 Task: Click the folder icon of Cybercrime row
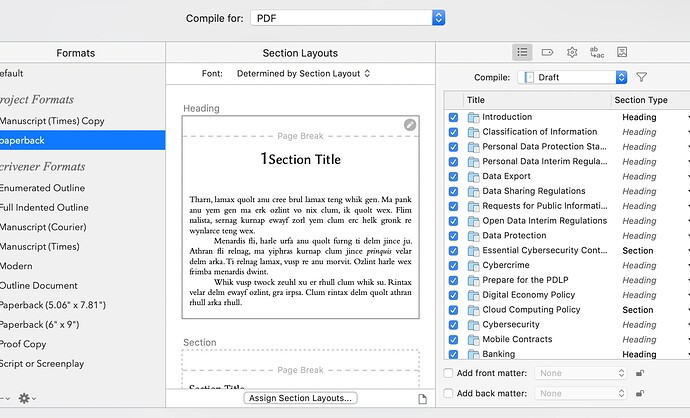click(x=473, y=265)
